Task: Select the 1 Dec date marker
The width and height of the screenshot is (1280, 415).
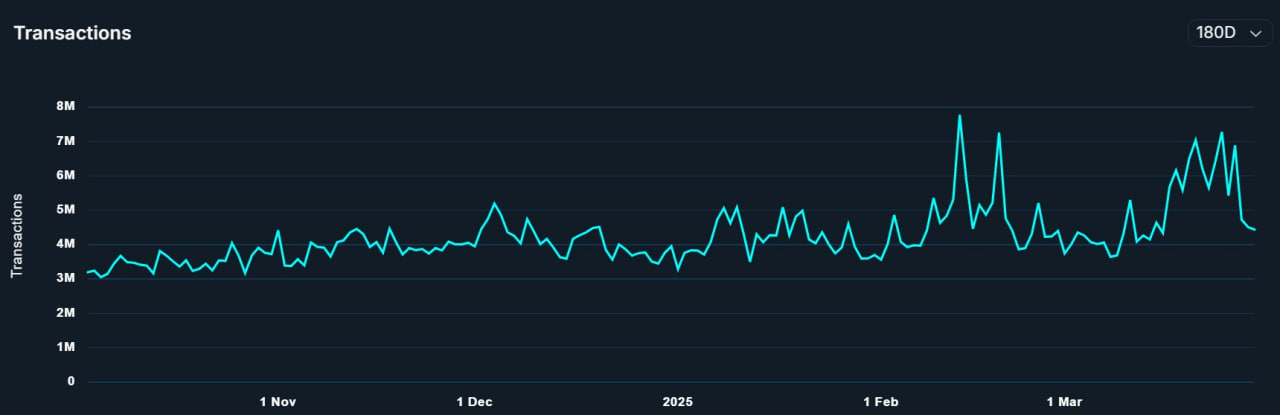Action: tap(474, 402)
